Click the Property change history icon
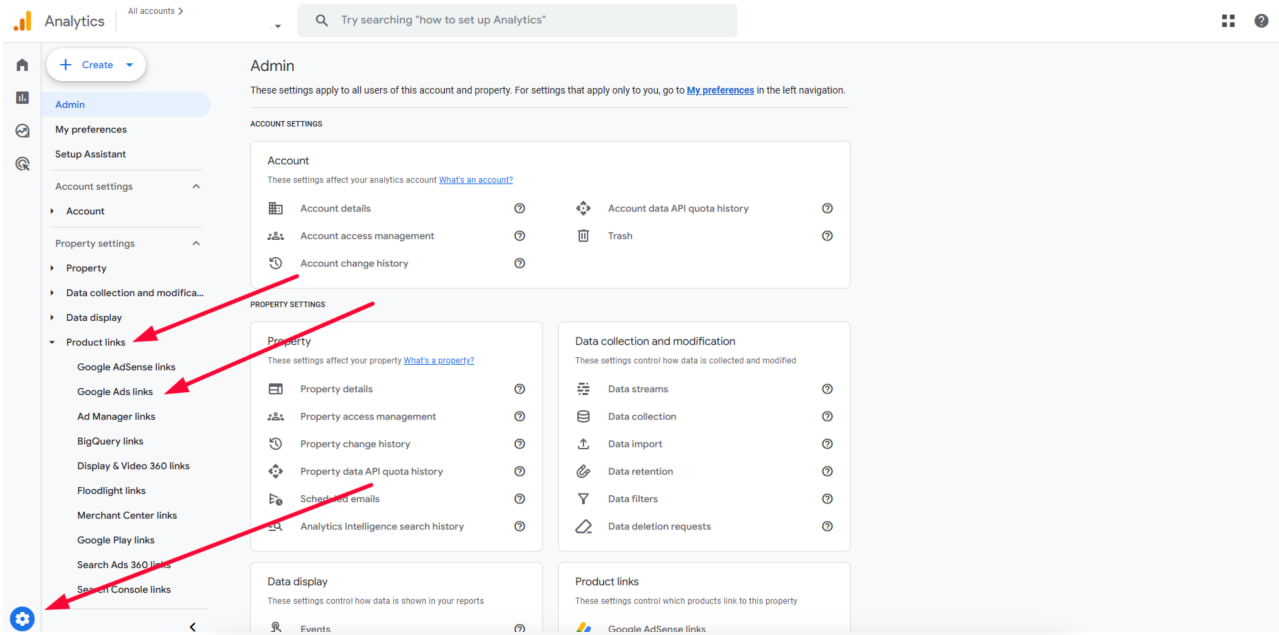This screenshot has width=1279, height=635. pyautogui.click(x=276, y=444)
